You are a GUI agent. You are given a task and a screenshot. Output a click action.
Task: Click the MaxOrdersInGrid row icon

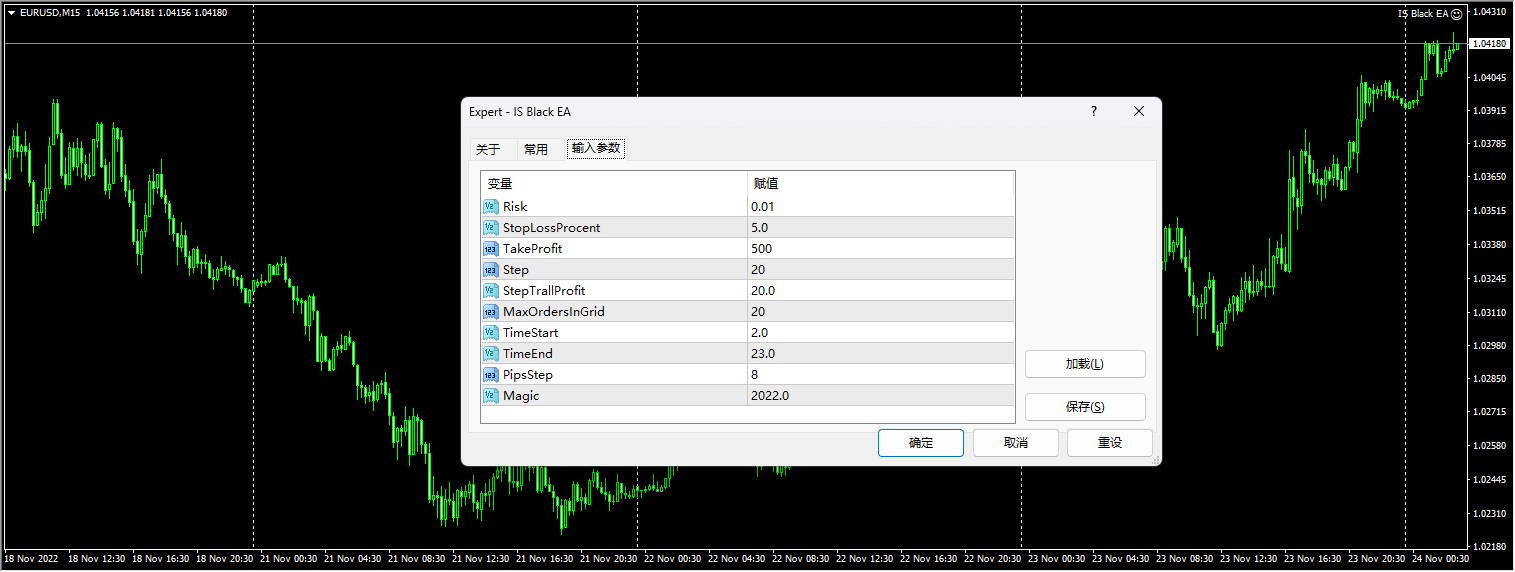point(490,312)
